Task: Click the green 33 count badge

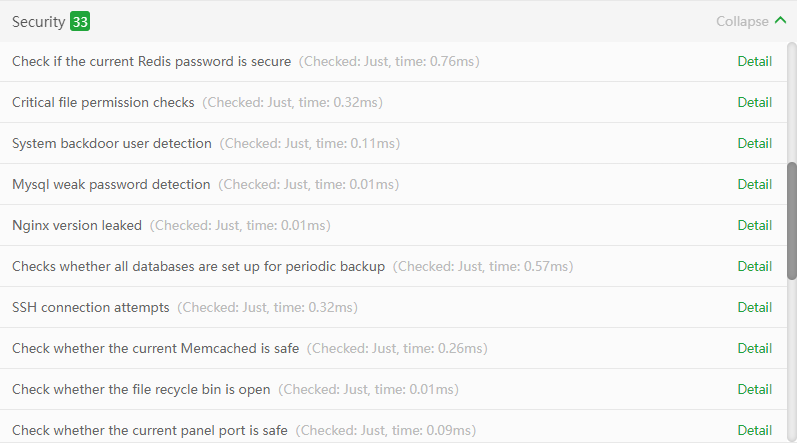Action: pos(80,21)
